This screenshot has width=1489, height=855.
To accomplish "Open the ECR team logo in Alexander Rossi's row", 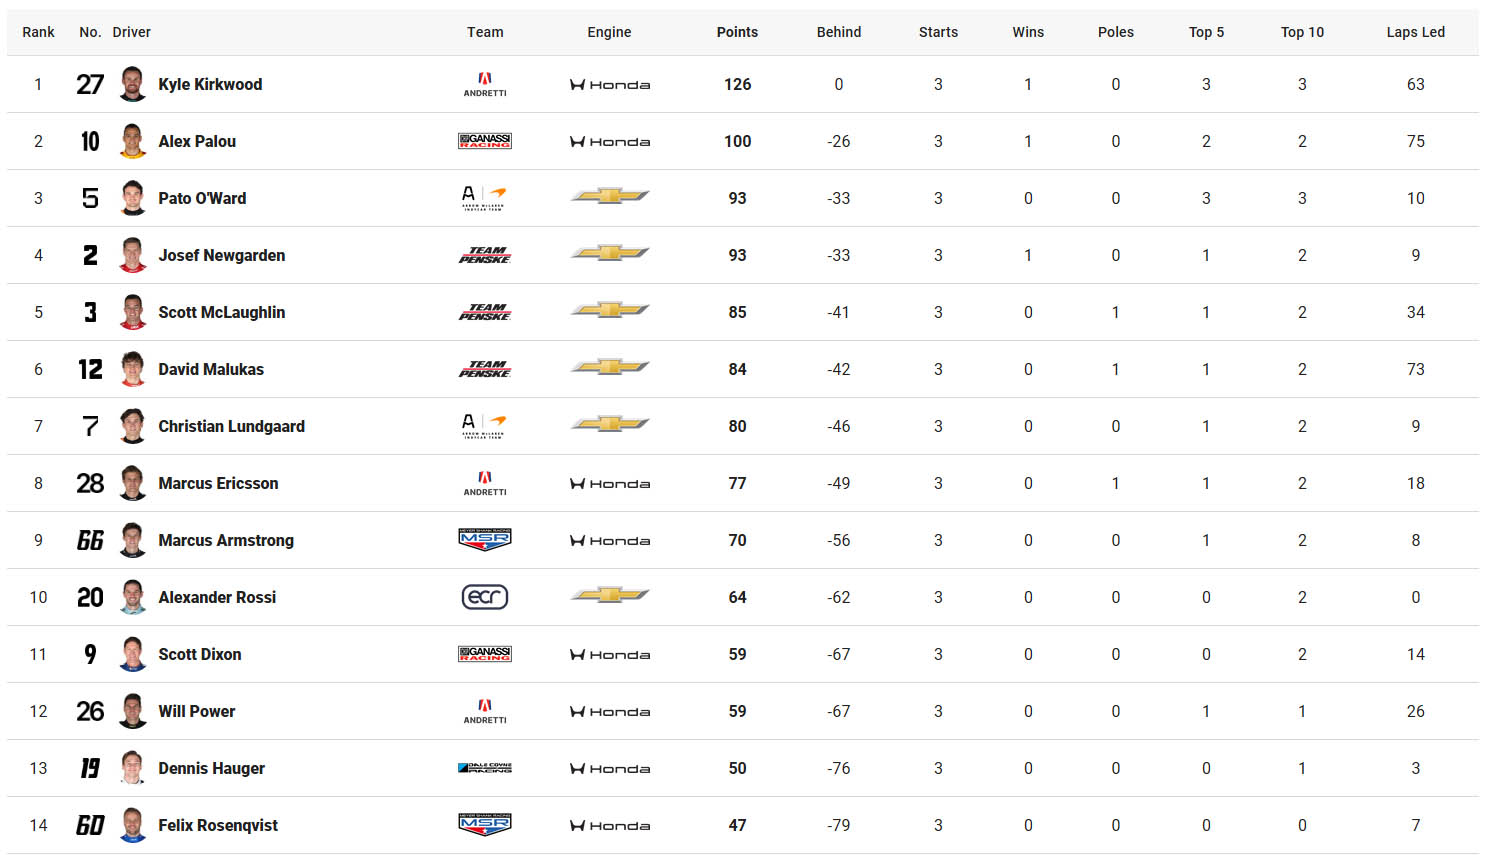I will coord(484,597).
